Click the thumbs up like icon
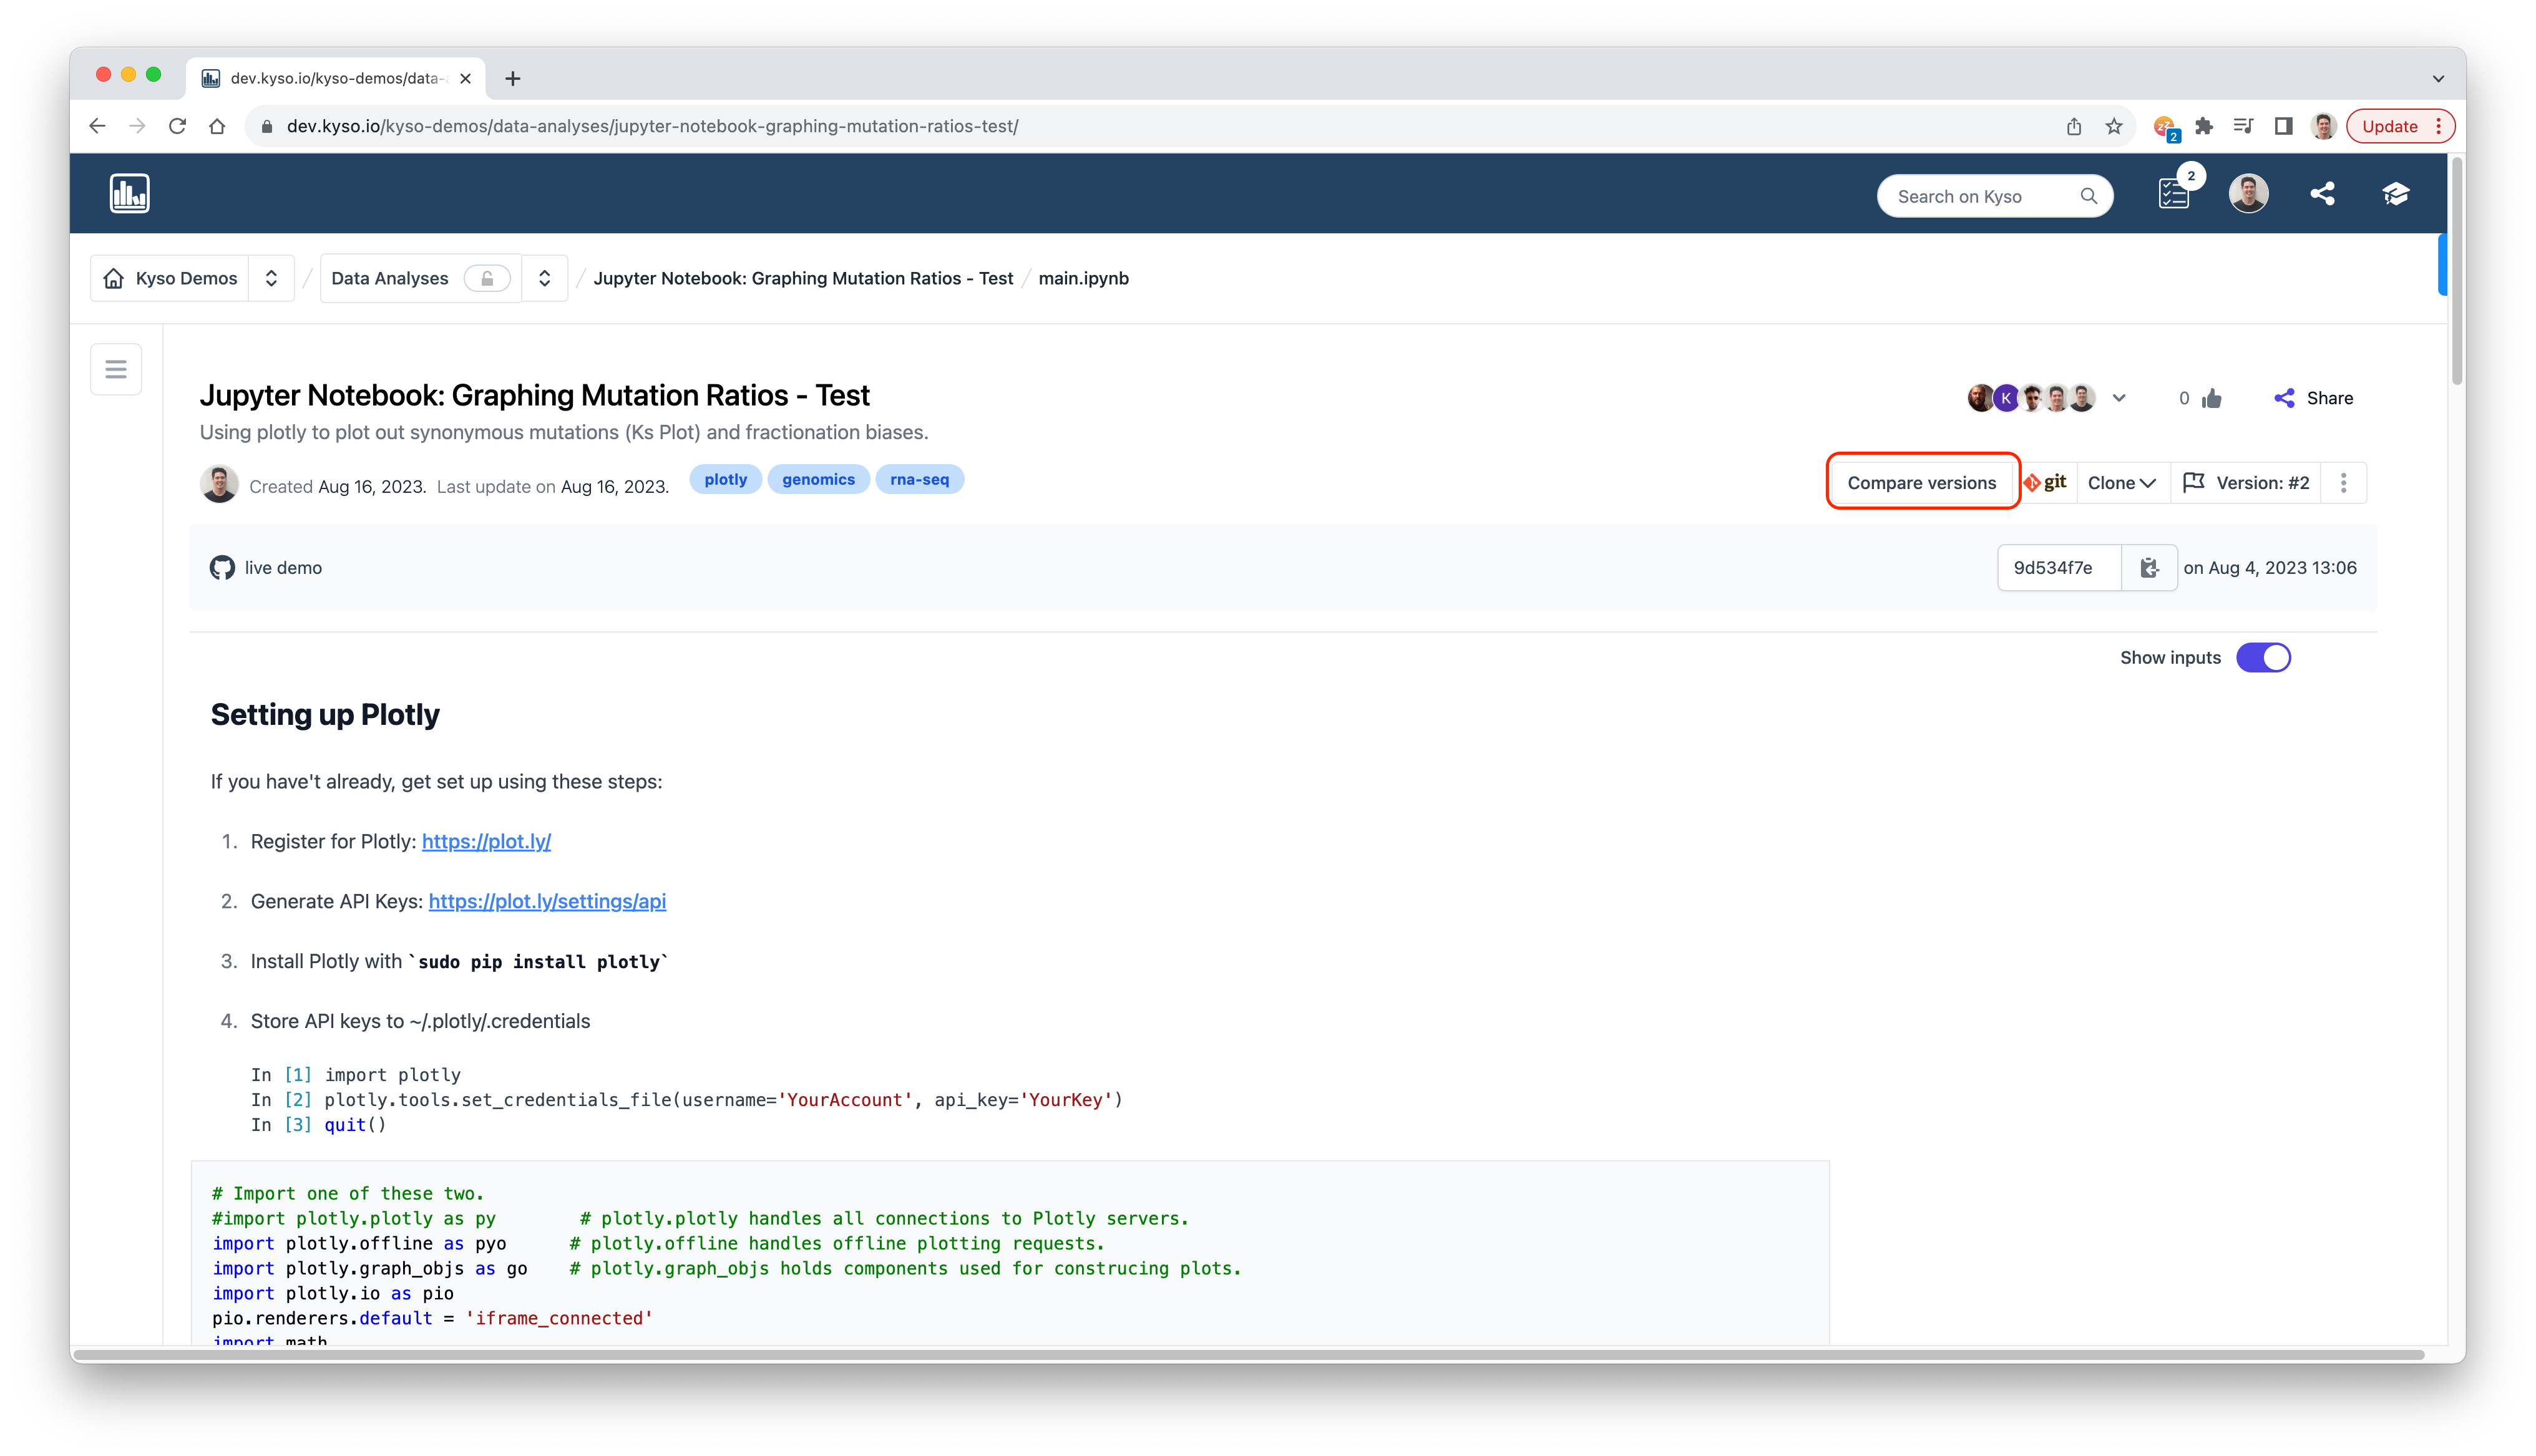The height and width of the screenshot is (1456, 2536). coord(2212,399)
